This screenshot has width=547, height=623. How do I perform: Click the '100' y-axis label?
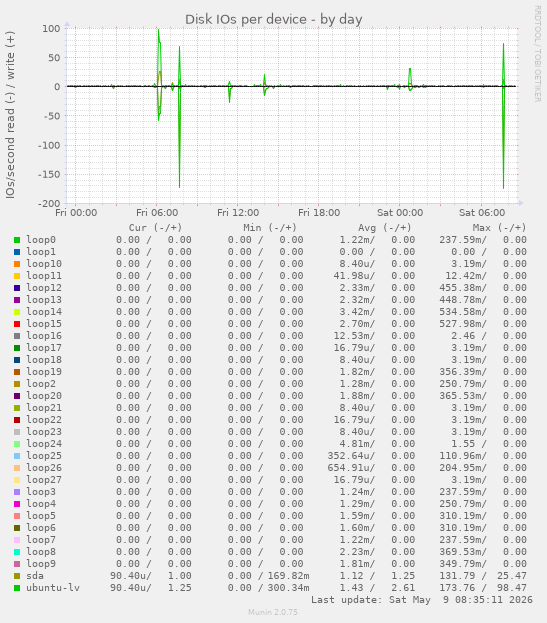[x=52, y=29]
